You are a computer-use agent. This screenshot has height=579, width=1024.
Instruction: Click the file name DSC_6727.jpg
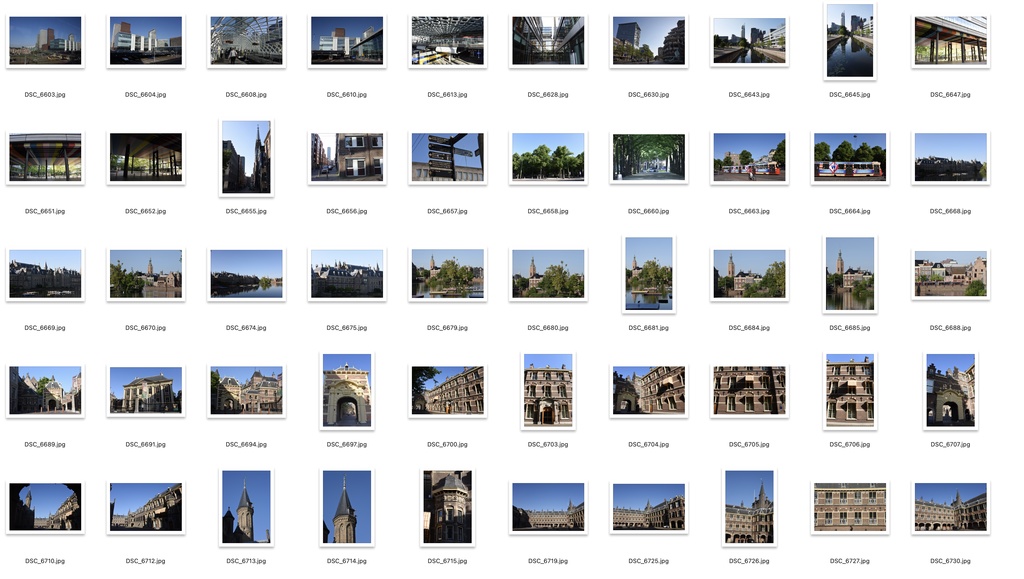pos(850,561)
